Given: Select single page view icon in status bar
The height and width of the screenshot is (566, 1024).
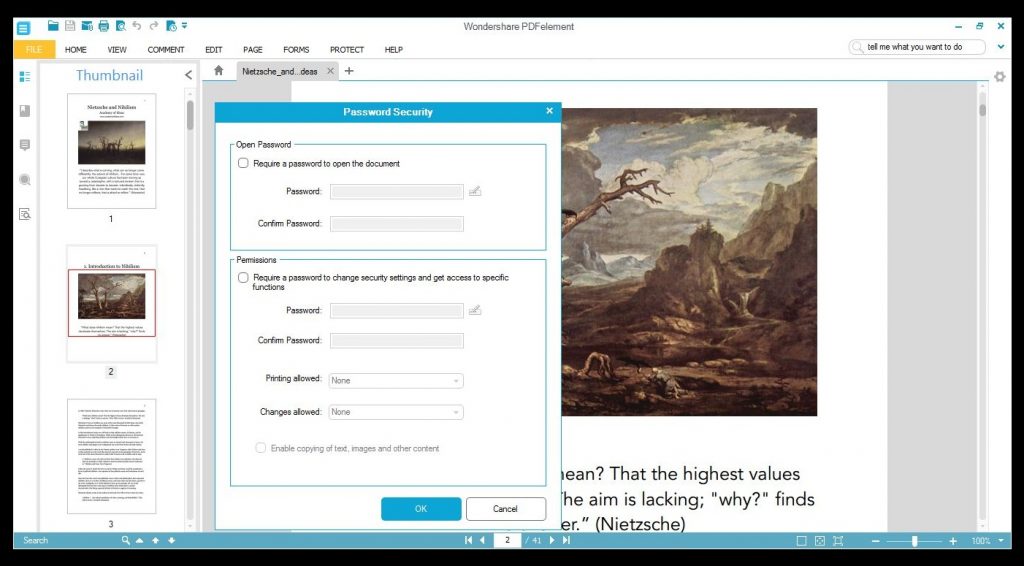Looking at the screenshot, I should point(801,541).
